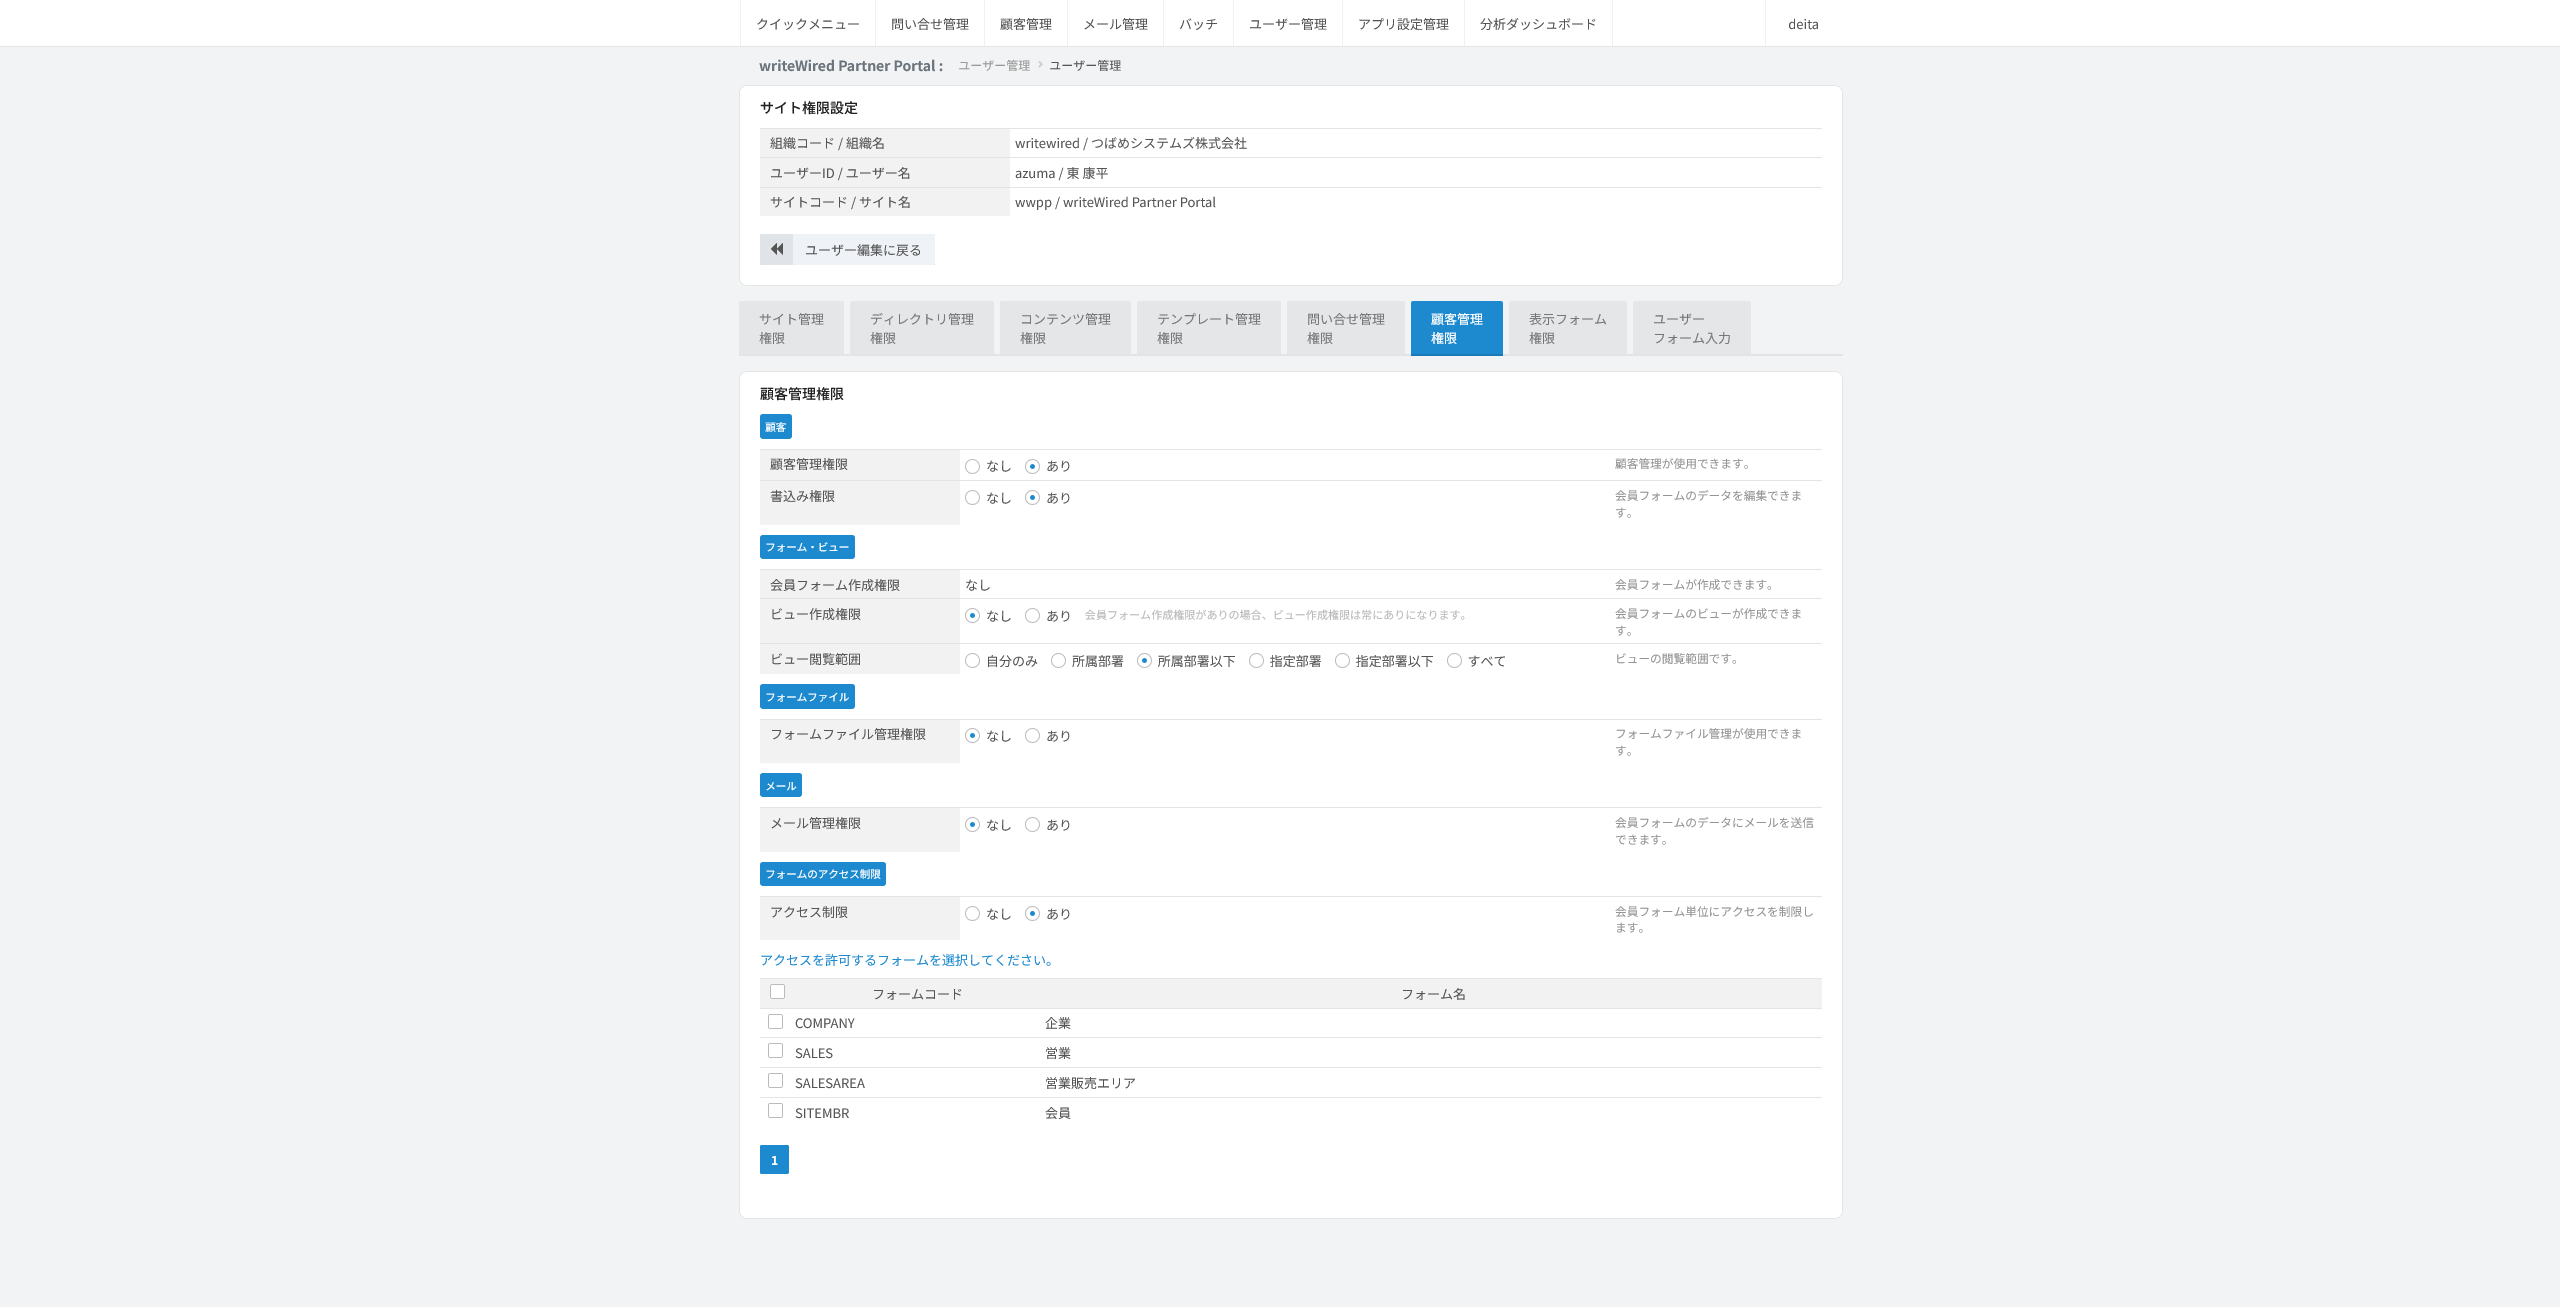
Task: Set メール管理権限 to なし
Action: pos(972,825)
